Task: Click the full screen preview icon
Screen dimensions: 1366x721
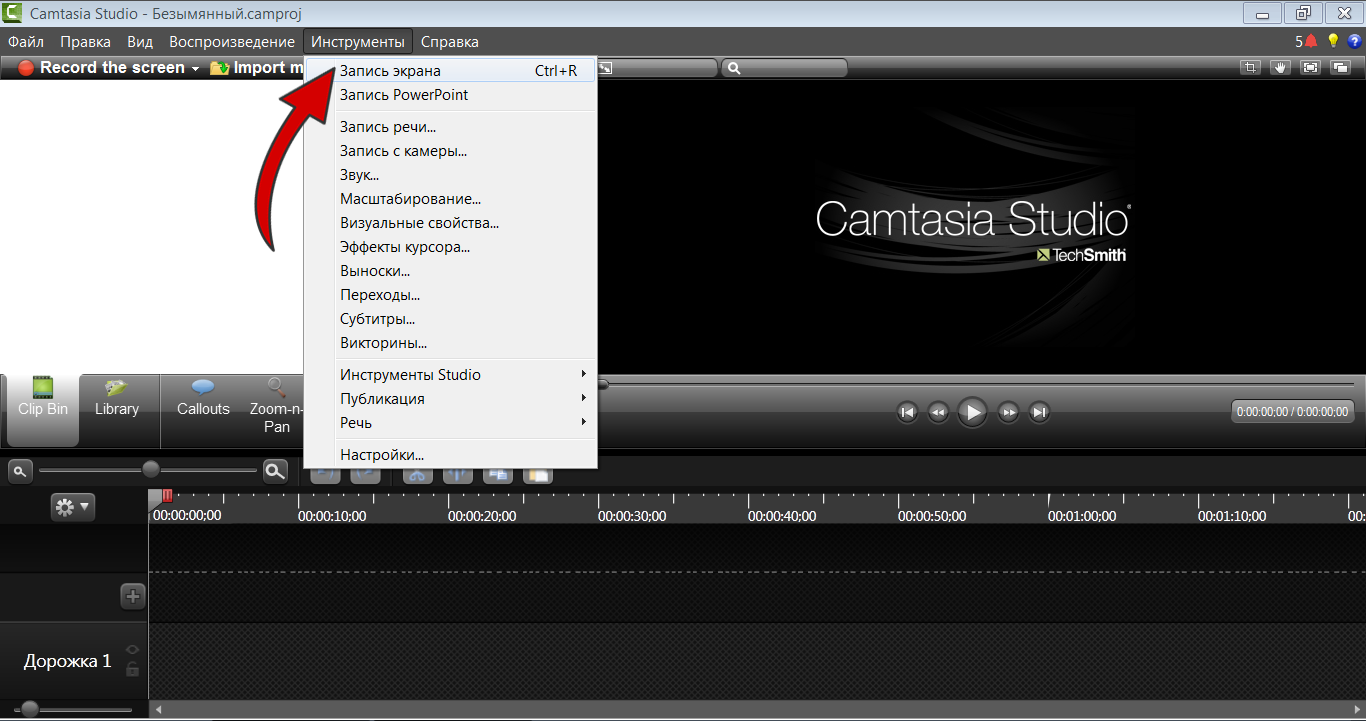Action: click(x=1310, y=68)
